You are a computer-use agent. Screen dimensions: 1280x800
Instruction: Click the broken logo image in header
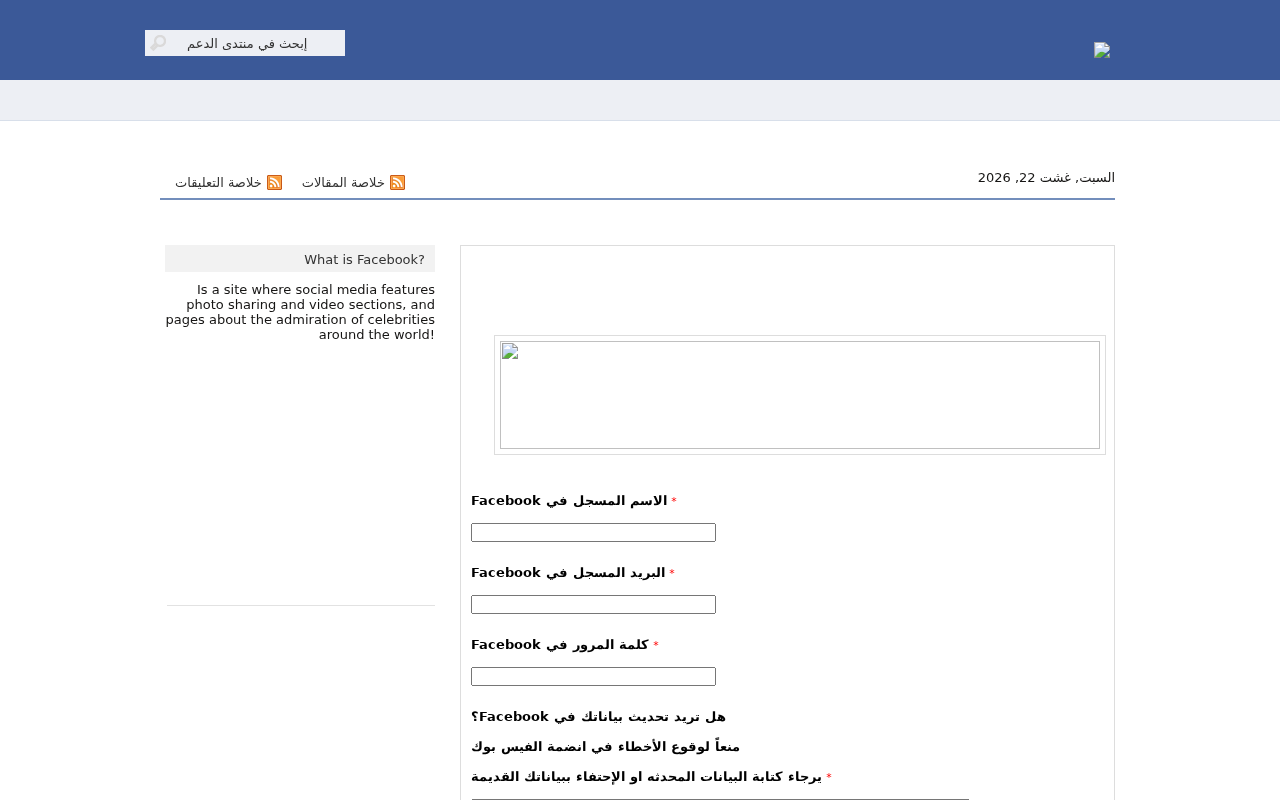[1102, 50]
